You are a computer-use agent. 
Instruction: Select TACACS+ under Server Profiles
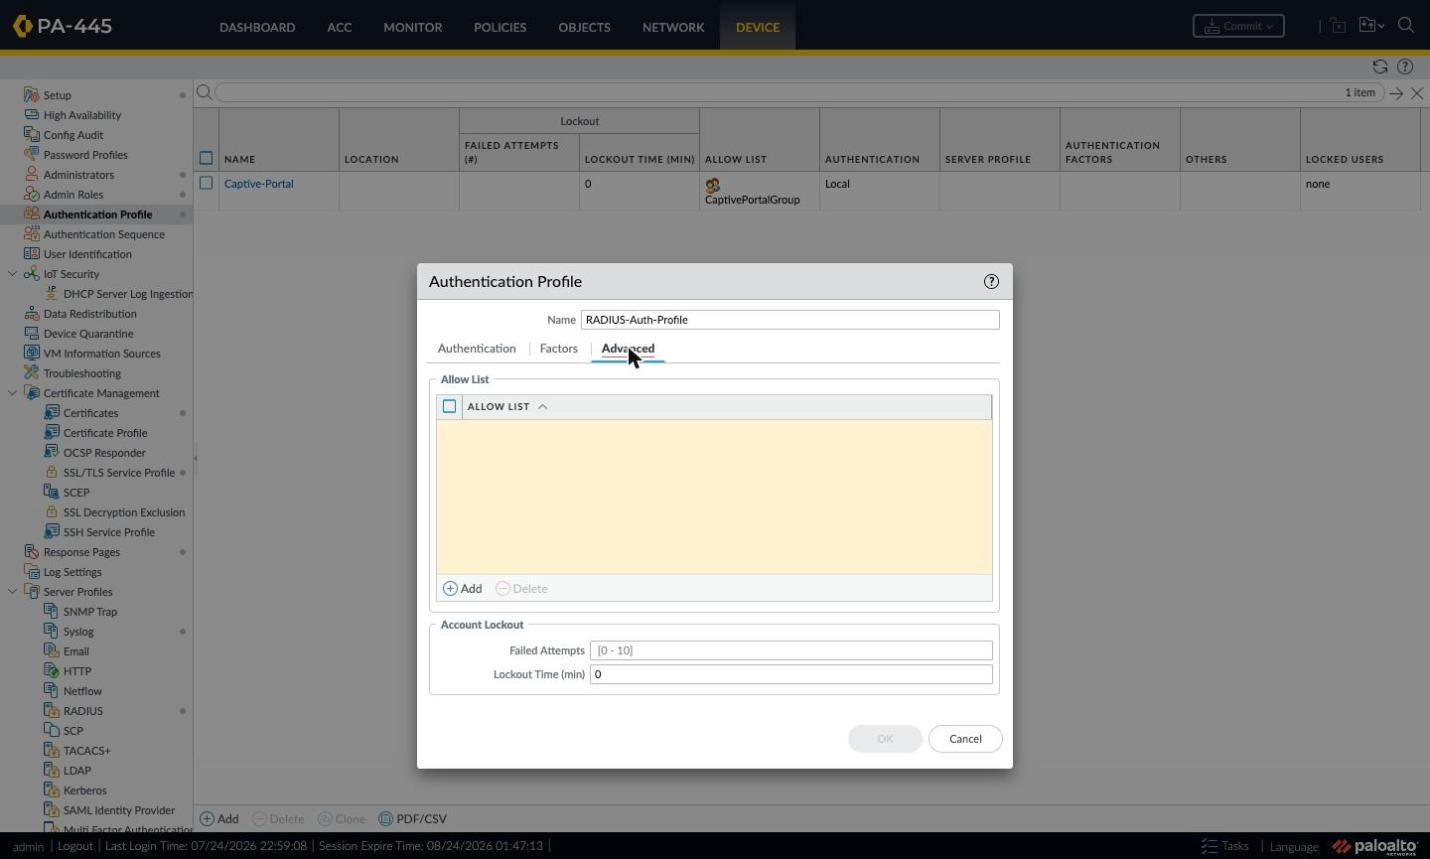tap(87, 751)
